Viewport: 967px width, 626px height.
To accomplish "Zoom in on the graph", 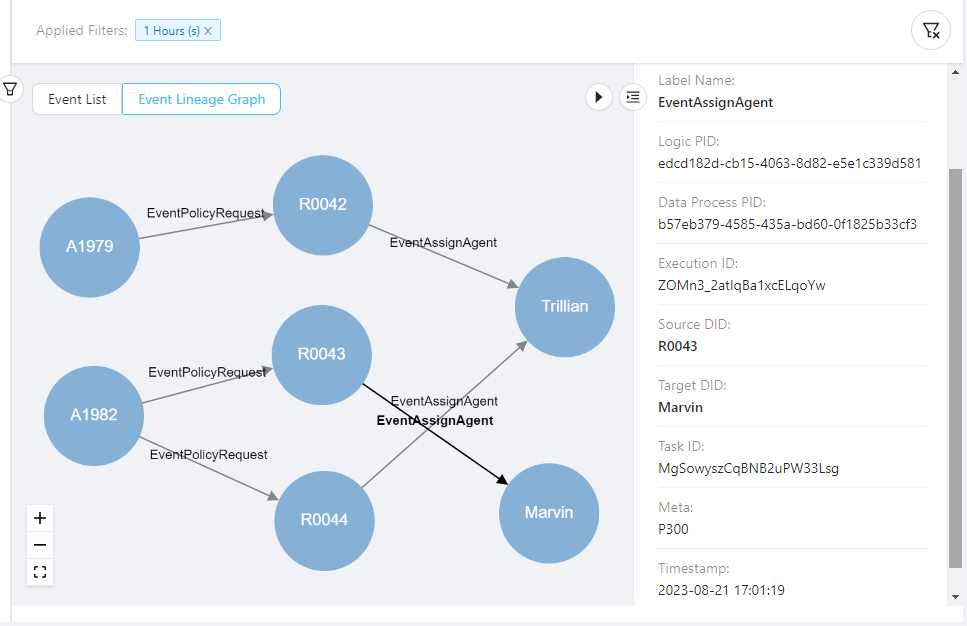I will coord(40,518).
